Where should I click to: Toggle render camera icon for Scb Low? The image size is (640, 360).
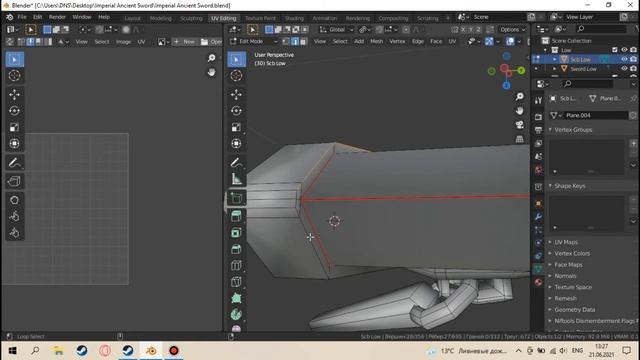(x=633, y=59)
